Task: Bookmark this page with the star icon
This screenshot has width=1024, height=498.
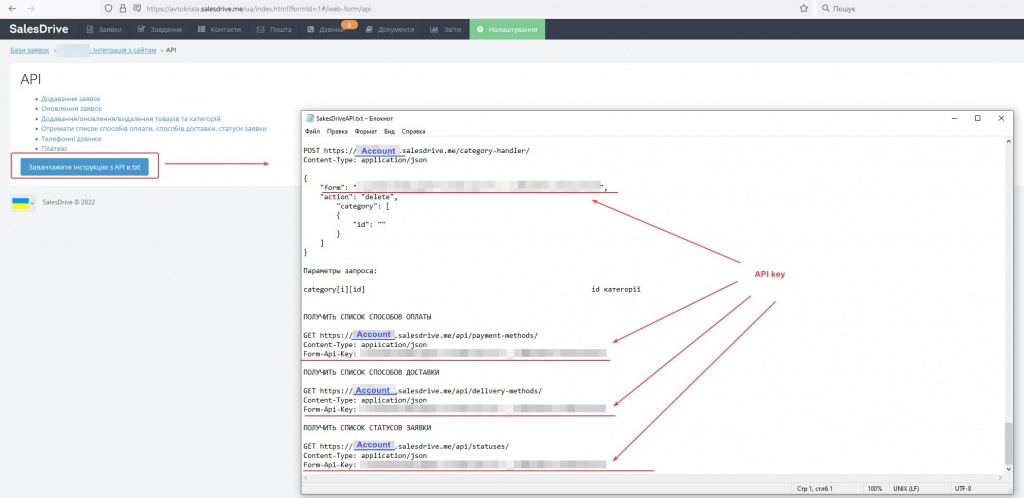Action: click(x=804, y=9)
